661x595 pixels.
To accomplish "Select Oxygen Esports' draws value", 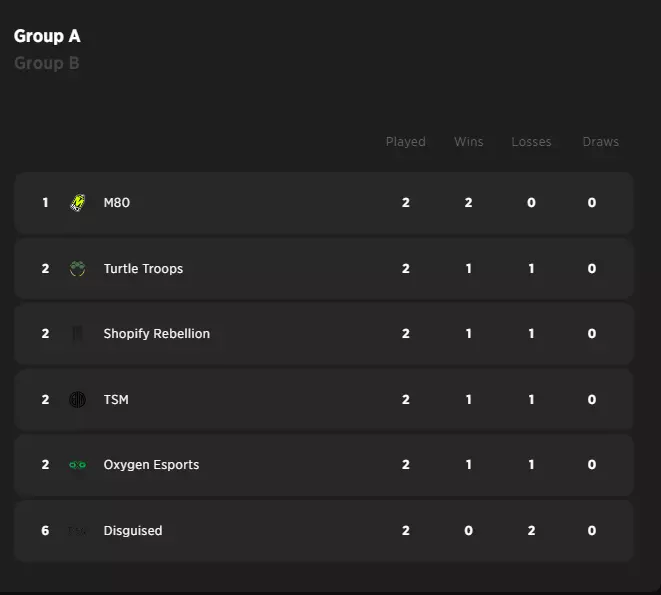I will coord(592,465).
